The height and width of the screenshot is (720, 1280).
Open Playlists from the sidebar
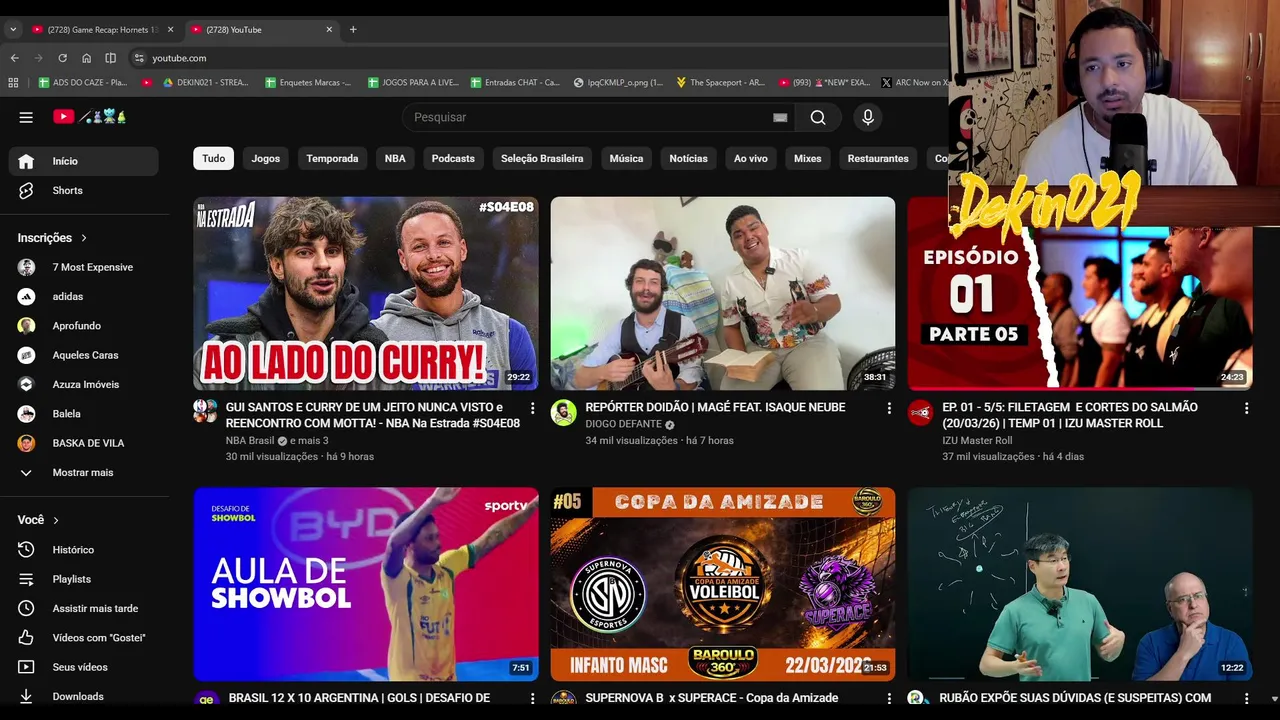click(84, 579)
